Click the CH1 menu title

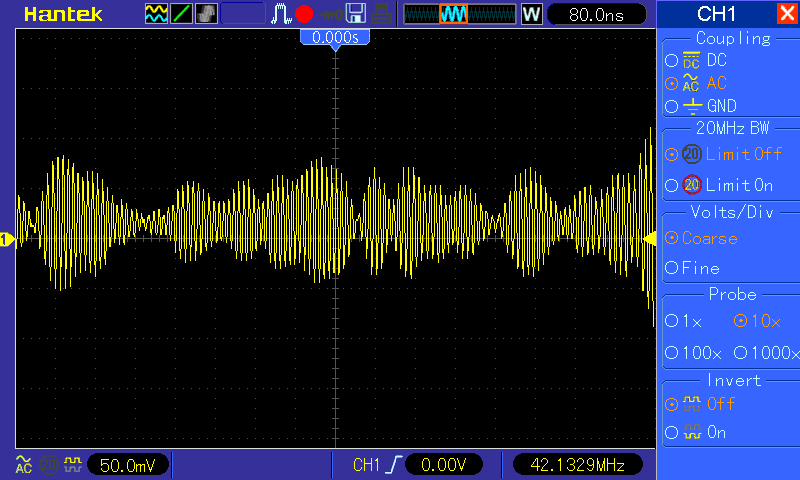(716, 14)
